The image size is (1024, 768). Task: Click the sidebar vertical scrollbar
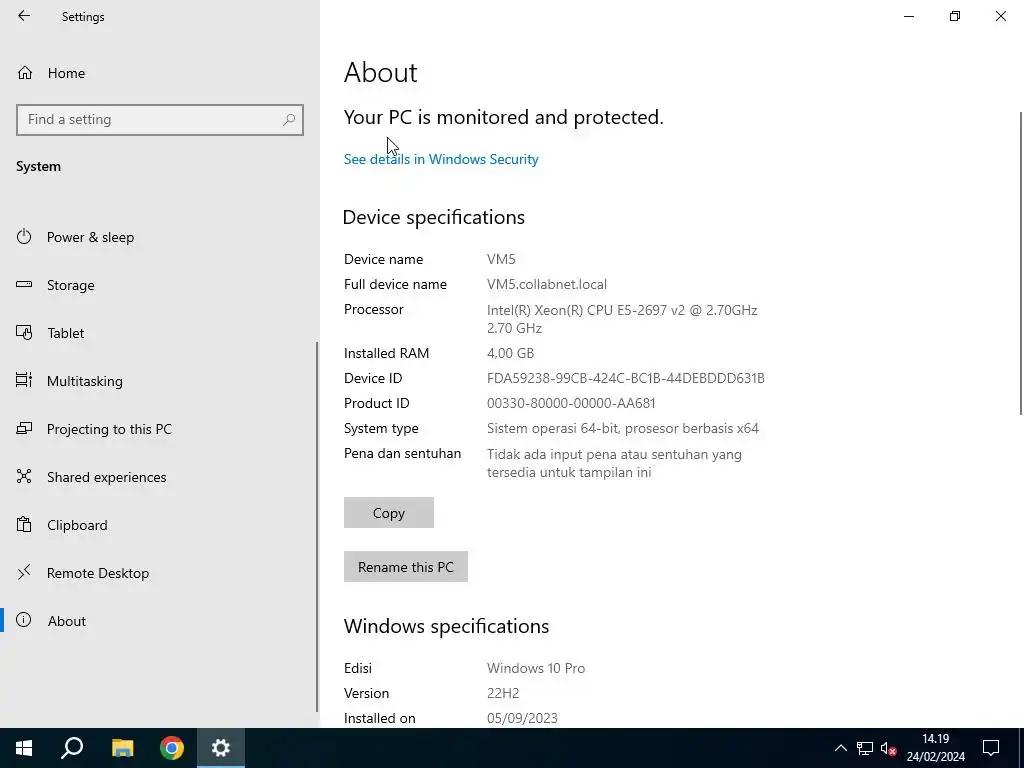point(317,526)
